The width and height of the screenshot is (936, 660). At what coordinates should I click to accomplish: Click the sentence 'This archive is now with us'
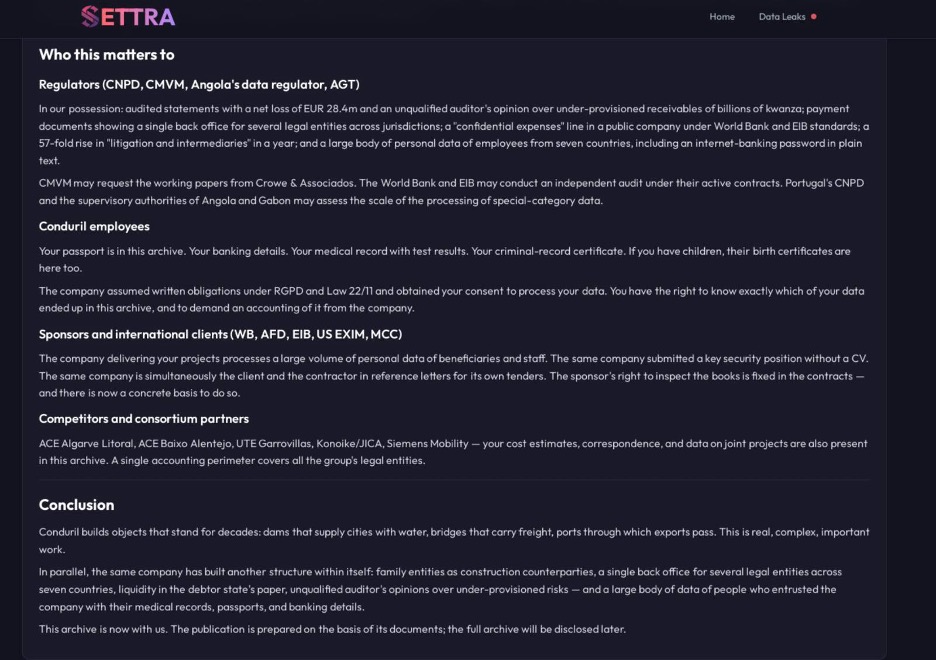coord(103,629)
